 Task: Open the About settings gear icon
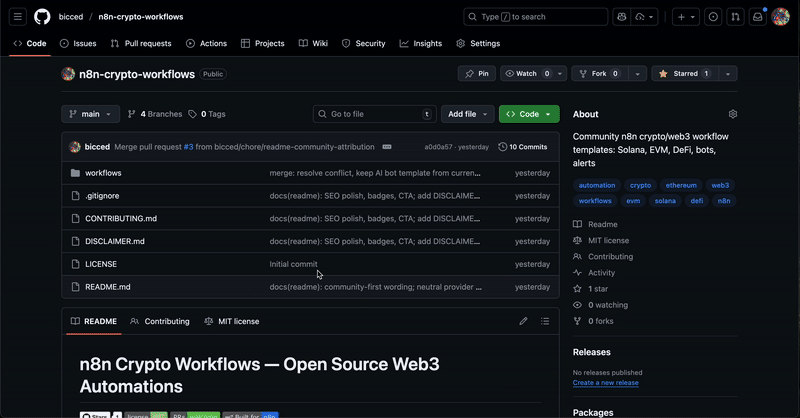pyautogui.click(x=733, y=114)
